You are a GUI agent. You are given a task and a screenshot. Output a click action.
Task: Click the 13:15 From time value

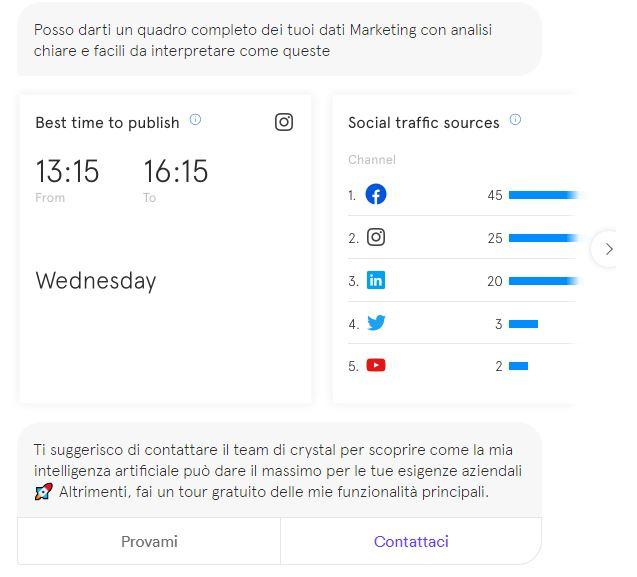[x=67, y=172]
